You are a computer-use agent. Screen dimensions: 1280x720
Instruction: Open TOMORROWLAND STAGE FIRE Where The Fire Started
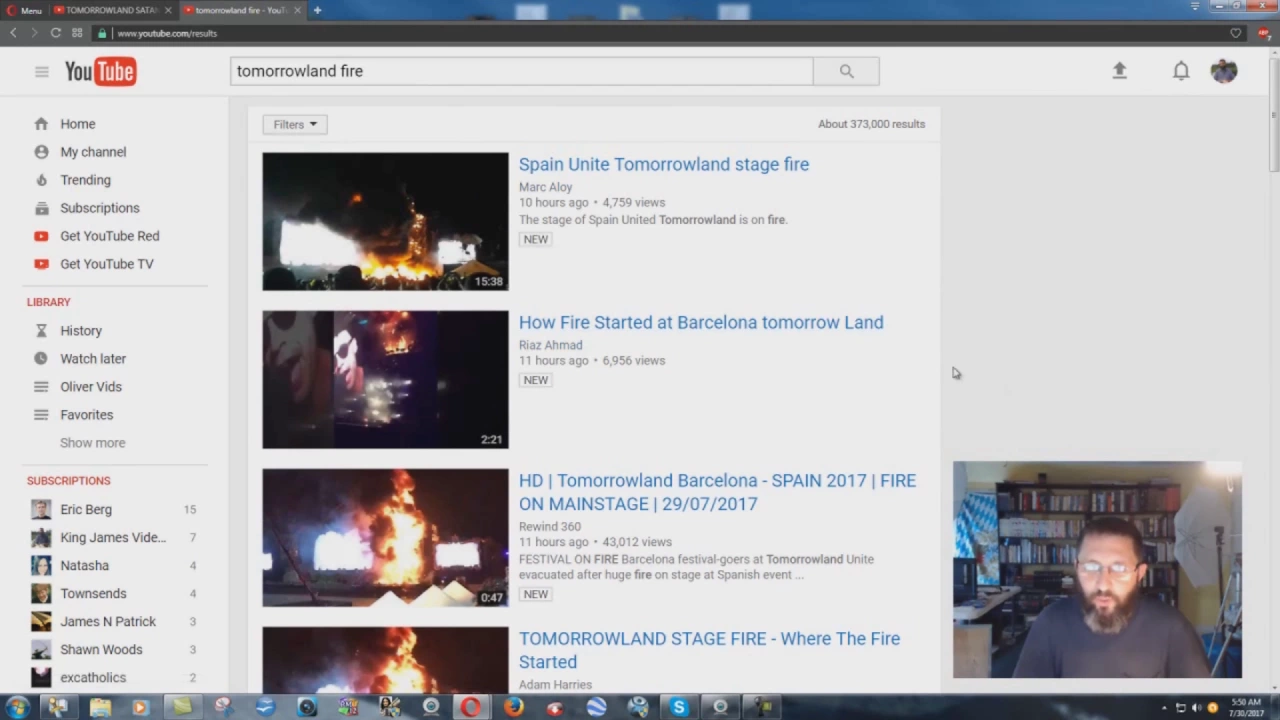[709, 650]
